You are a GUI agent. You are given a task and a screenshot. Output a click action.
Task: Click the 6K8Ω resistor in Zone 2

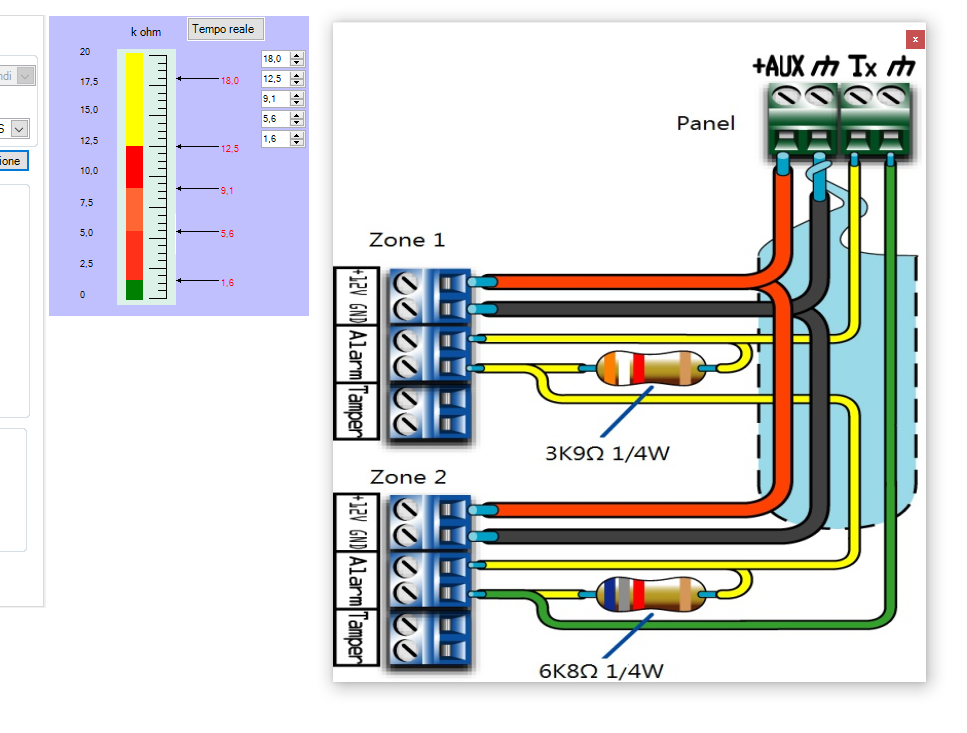click(x=650, y=594)
